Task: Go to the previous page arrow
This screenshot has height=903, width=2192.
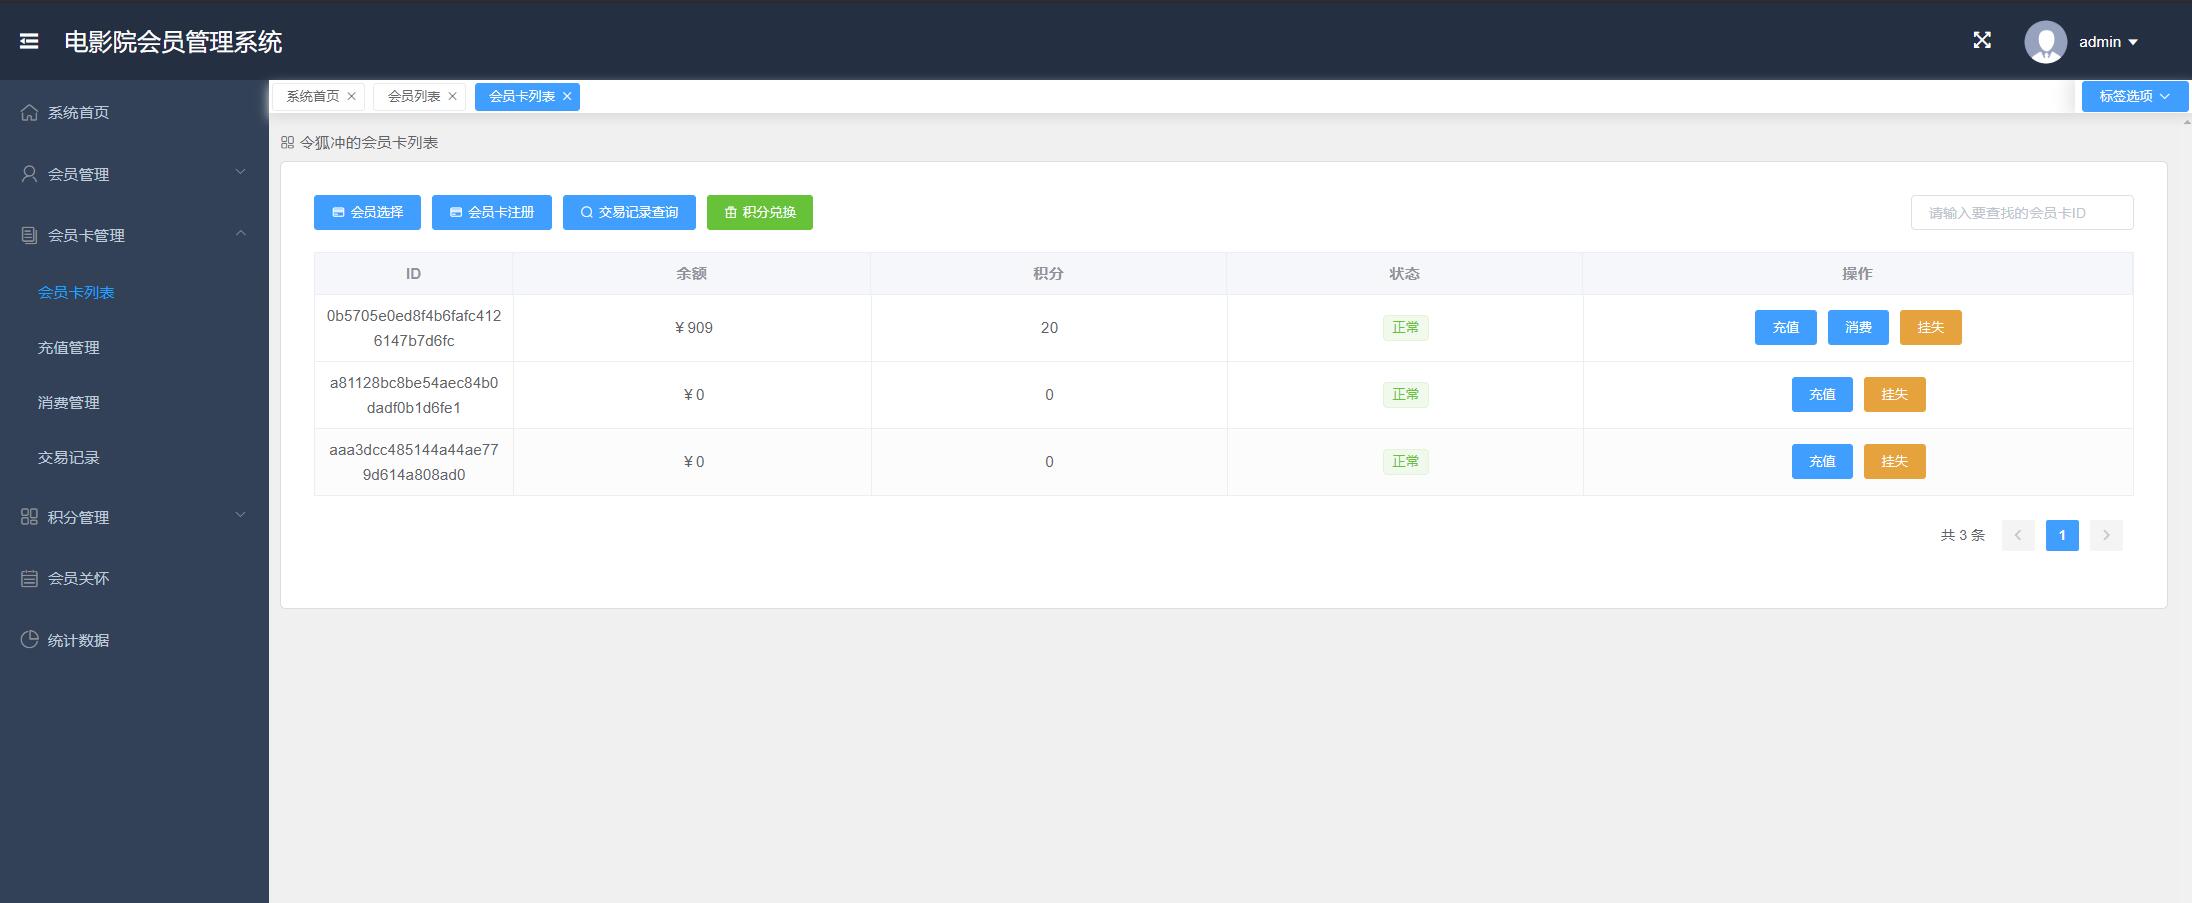Action: [x=2018, y=535]
